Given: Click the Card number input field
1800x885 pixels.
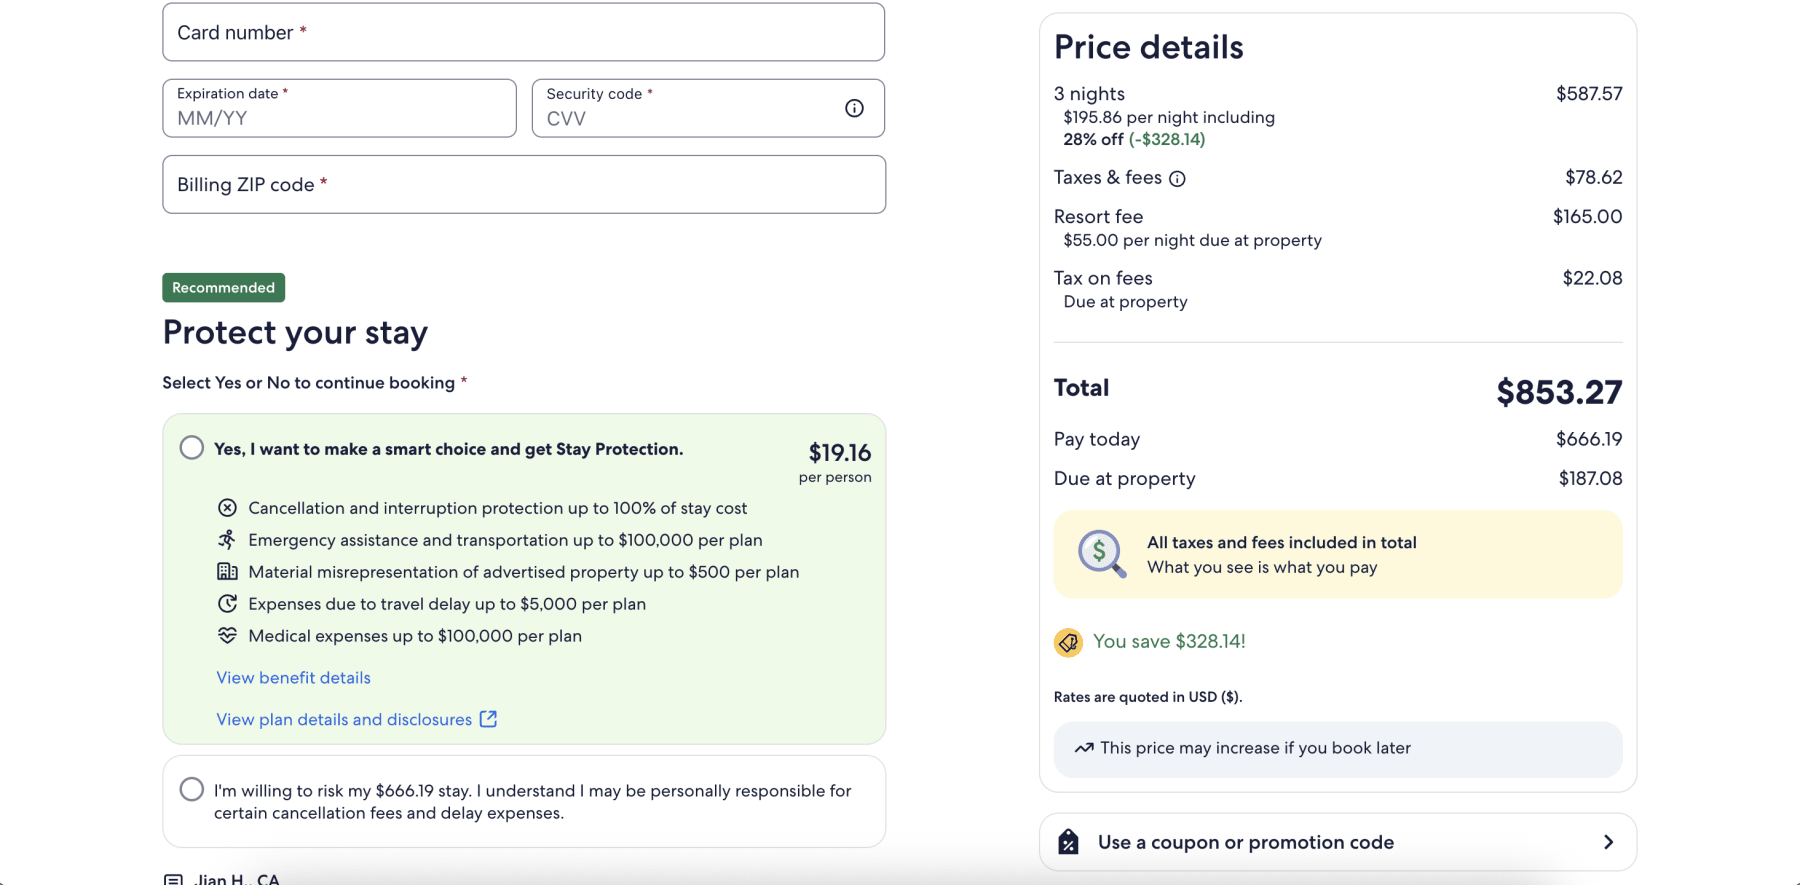Looking at the screenshot, I should coord(523,32).
